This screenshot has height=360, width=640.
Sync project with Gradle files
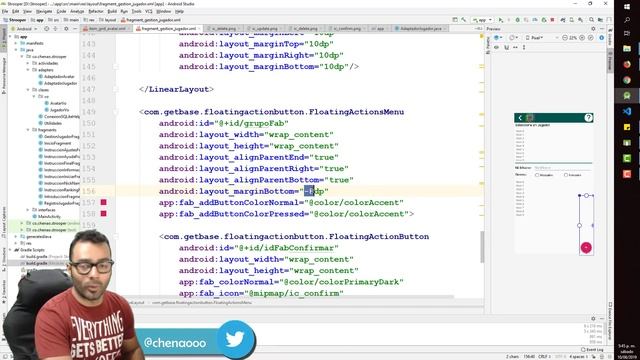click(x=563, y=20)
